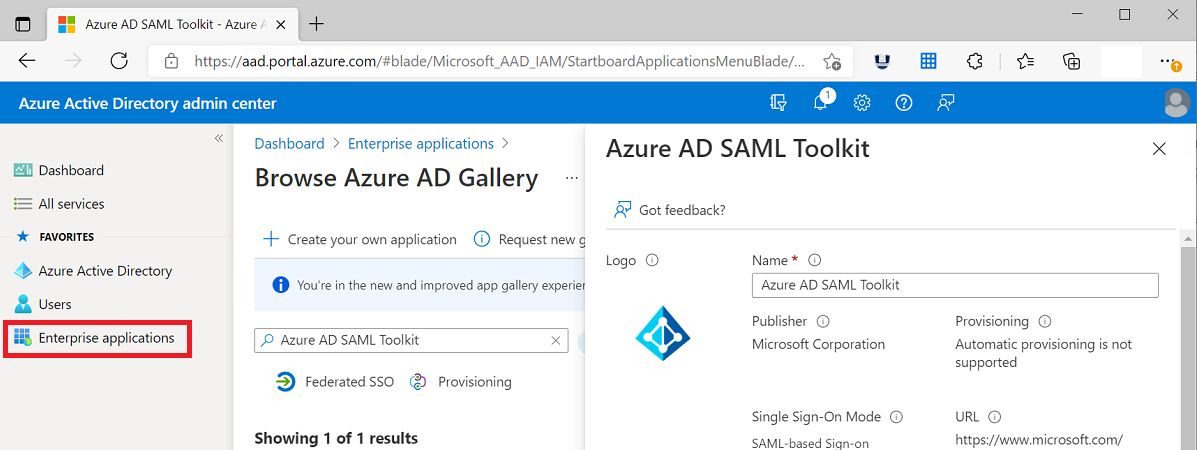Click the 'Showing 1 of 1 results' text
Screen dimensions: 1197x450
click(x=336, y=439)
